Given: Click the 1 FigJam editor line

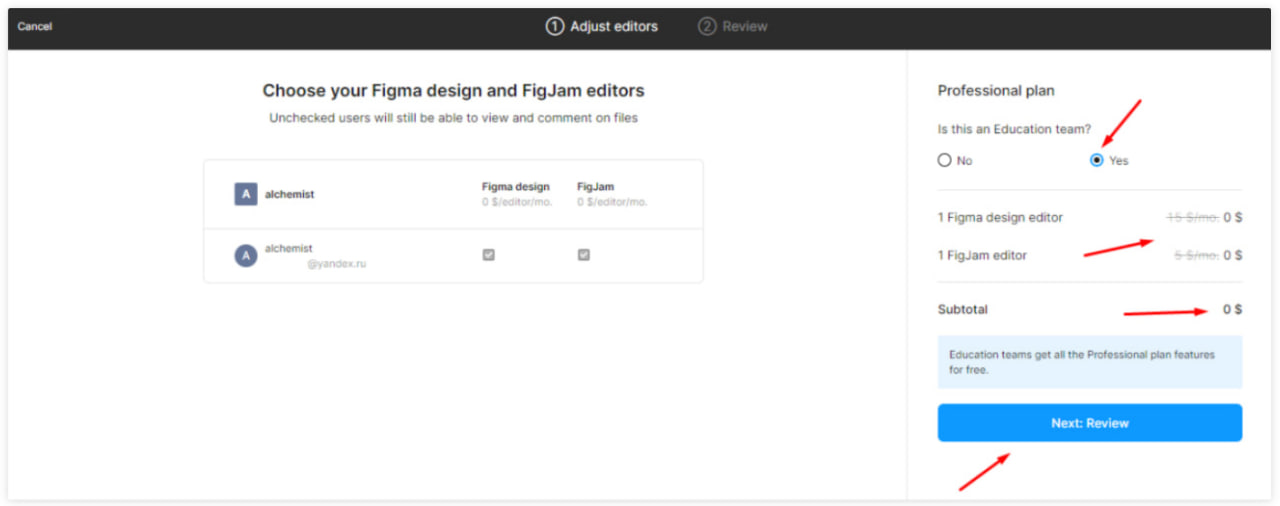Looking at the screenshot, I should [982, 255].
